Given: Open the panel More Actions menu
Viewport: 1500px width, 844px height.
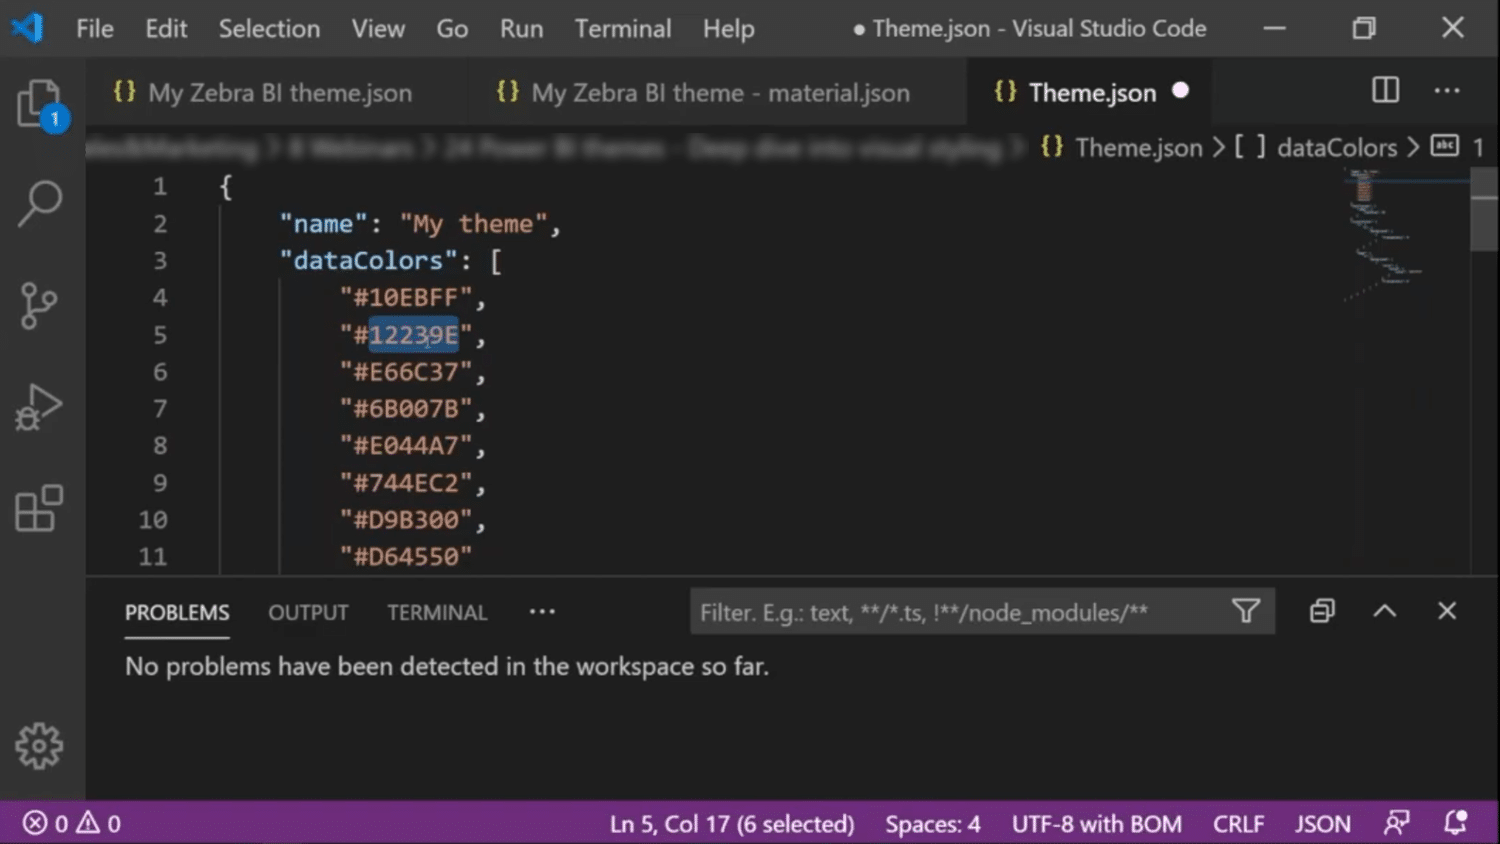Looking at the screenshot, I should click(542, 611).
